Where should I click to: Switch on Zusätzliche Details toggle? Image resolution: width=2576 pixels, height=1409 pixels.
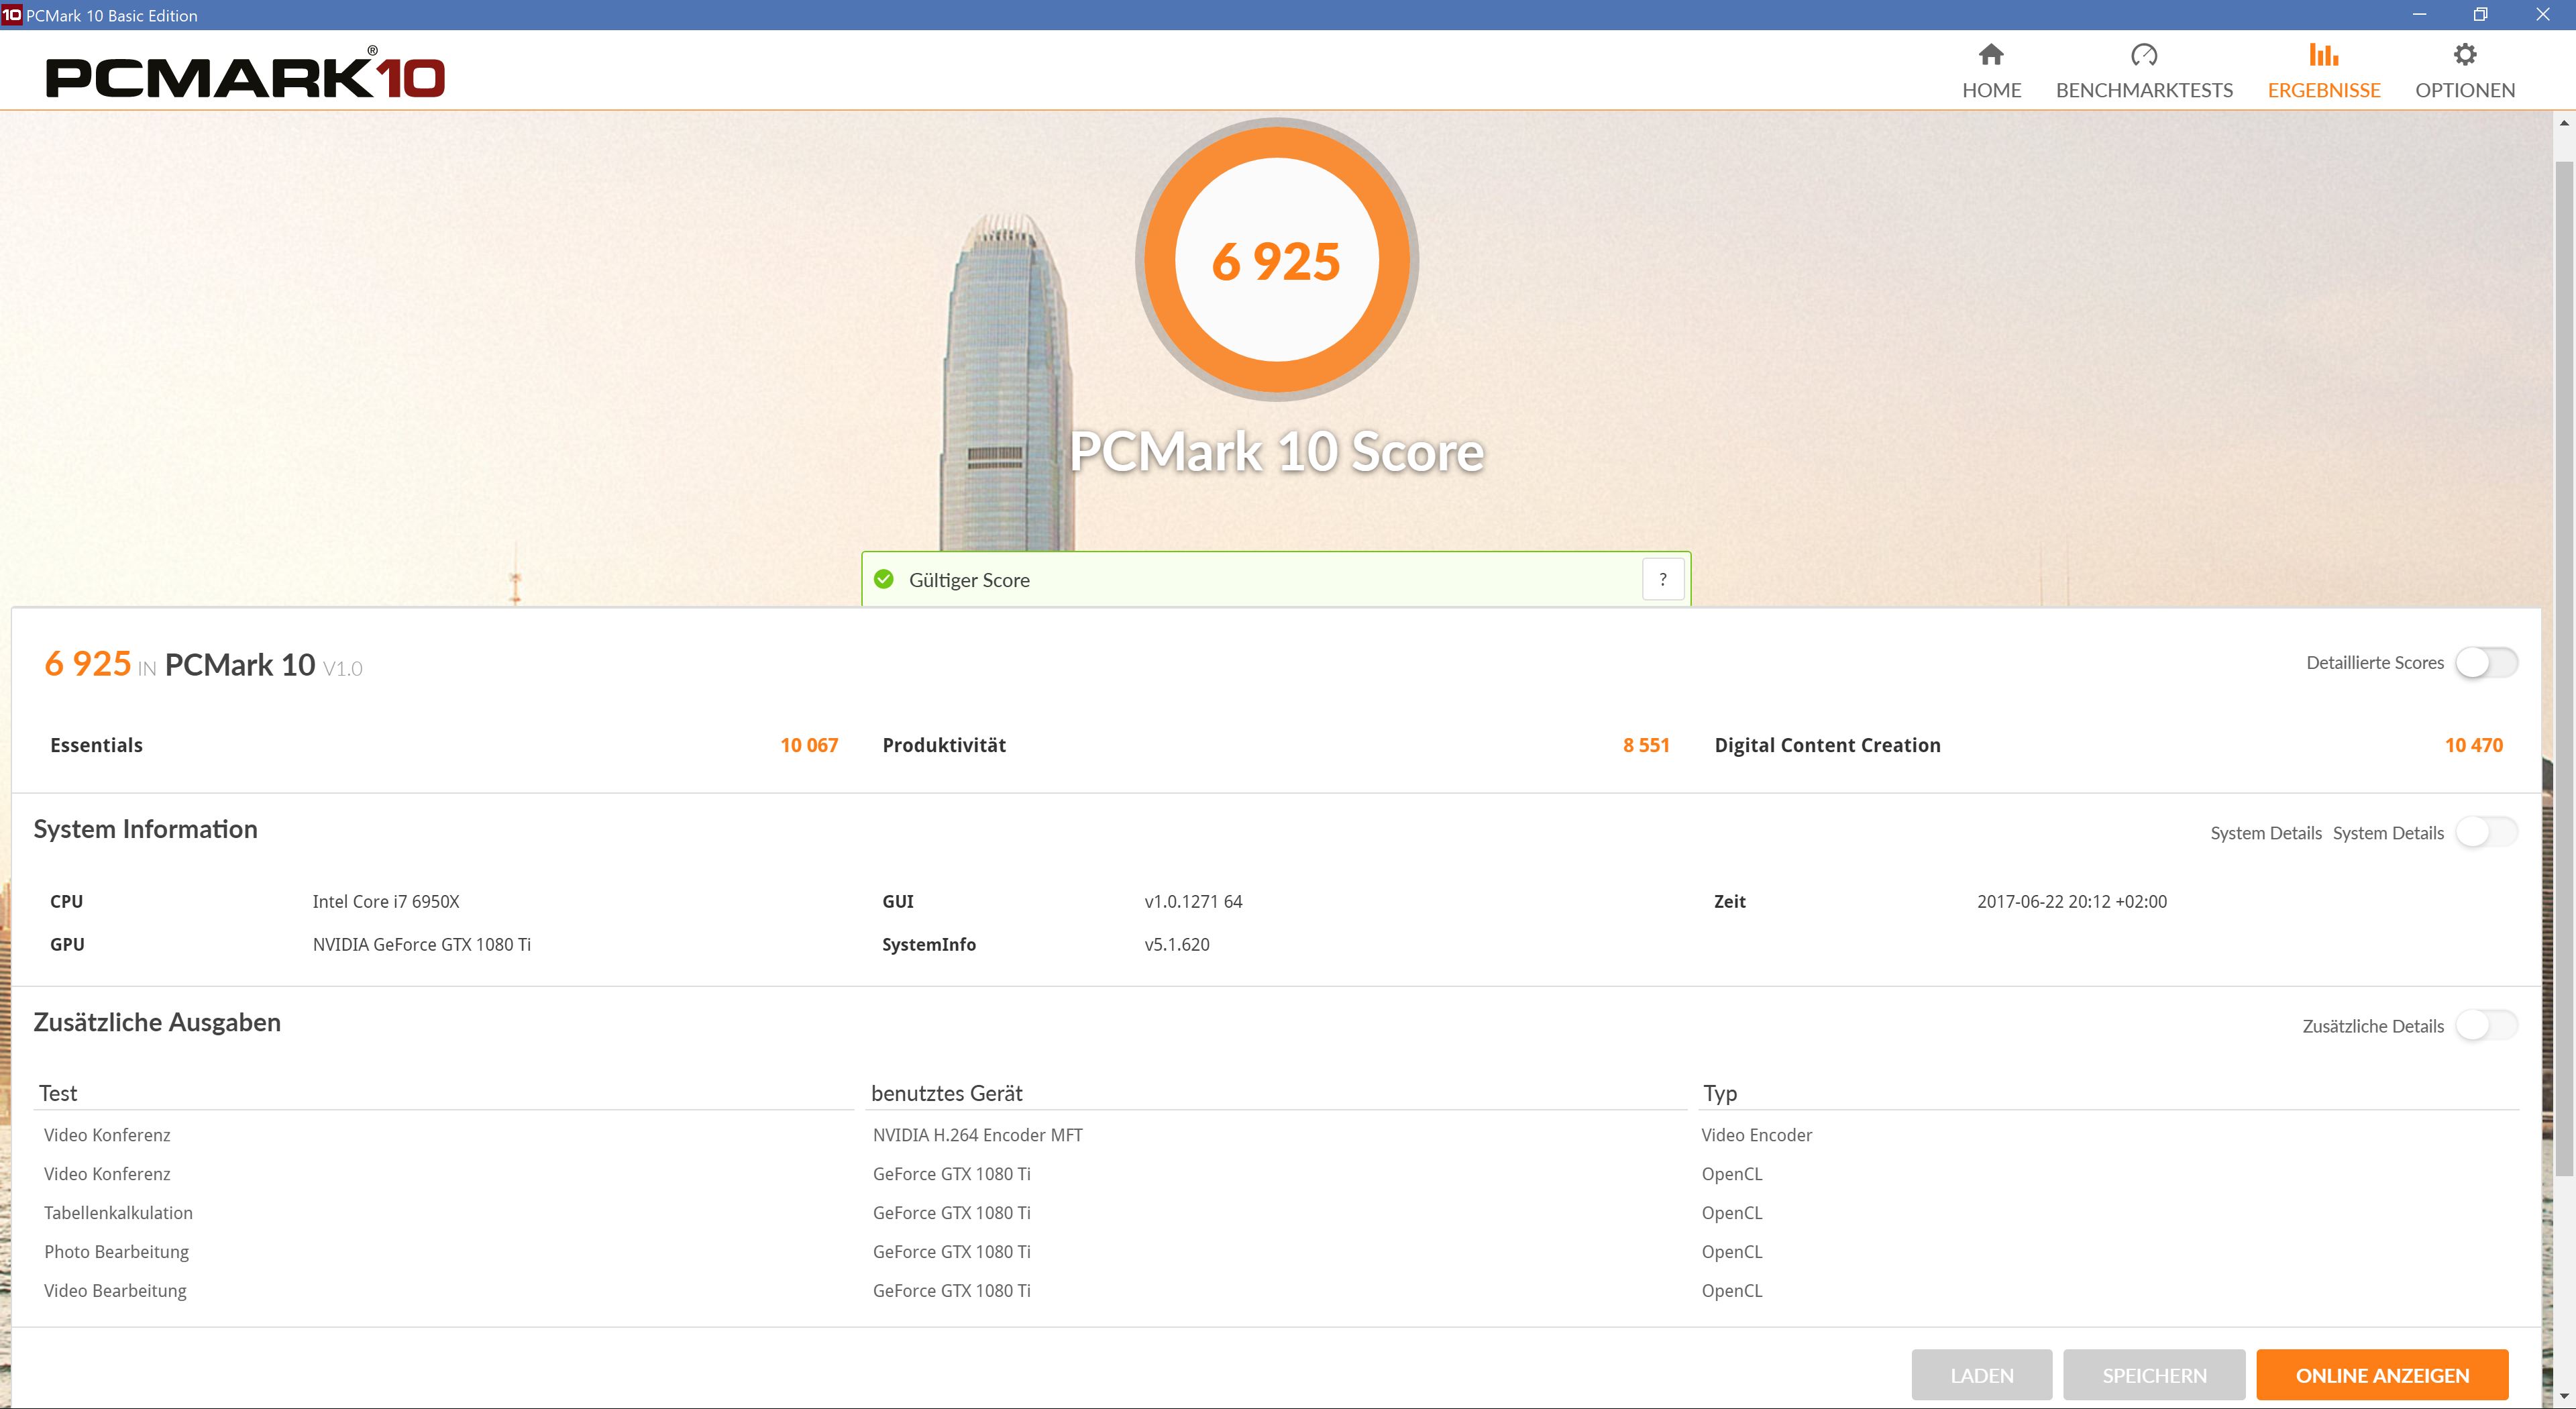point(2486,1026)
